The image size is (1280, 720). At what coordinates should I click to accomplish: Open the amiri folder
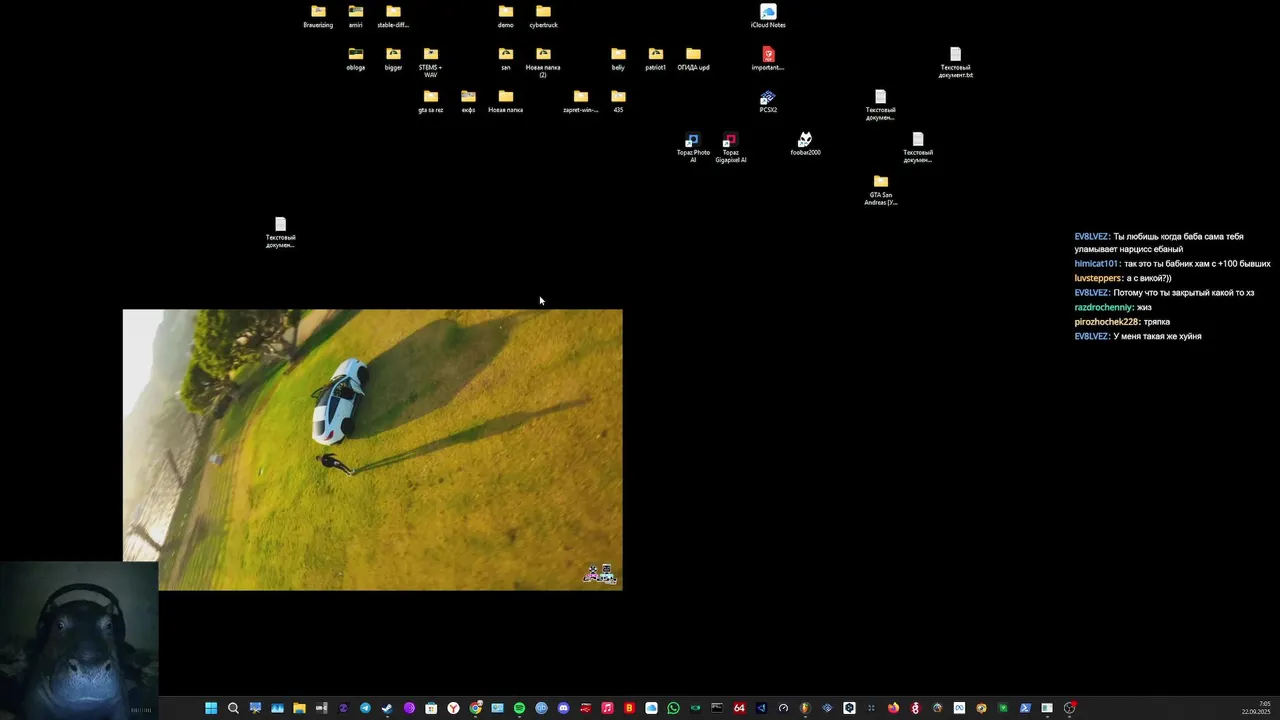tap(355, 16)
